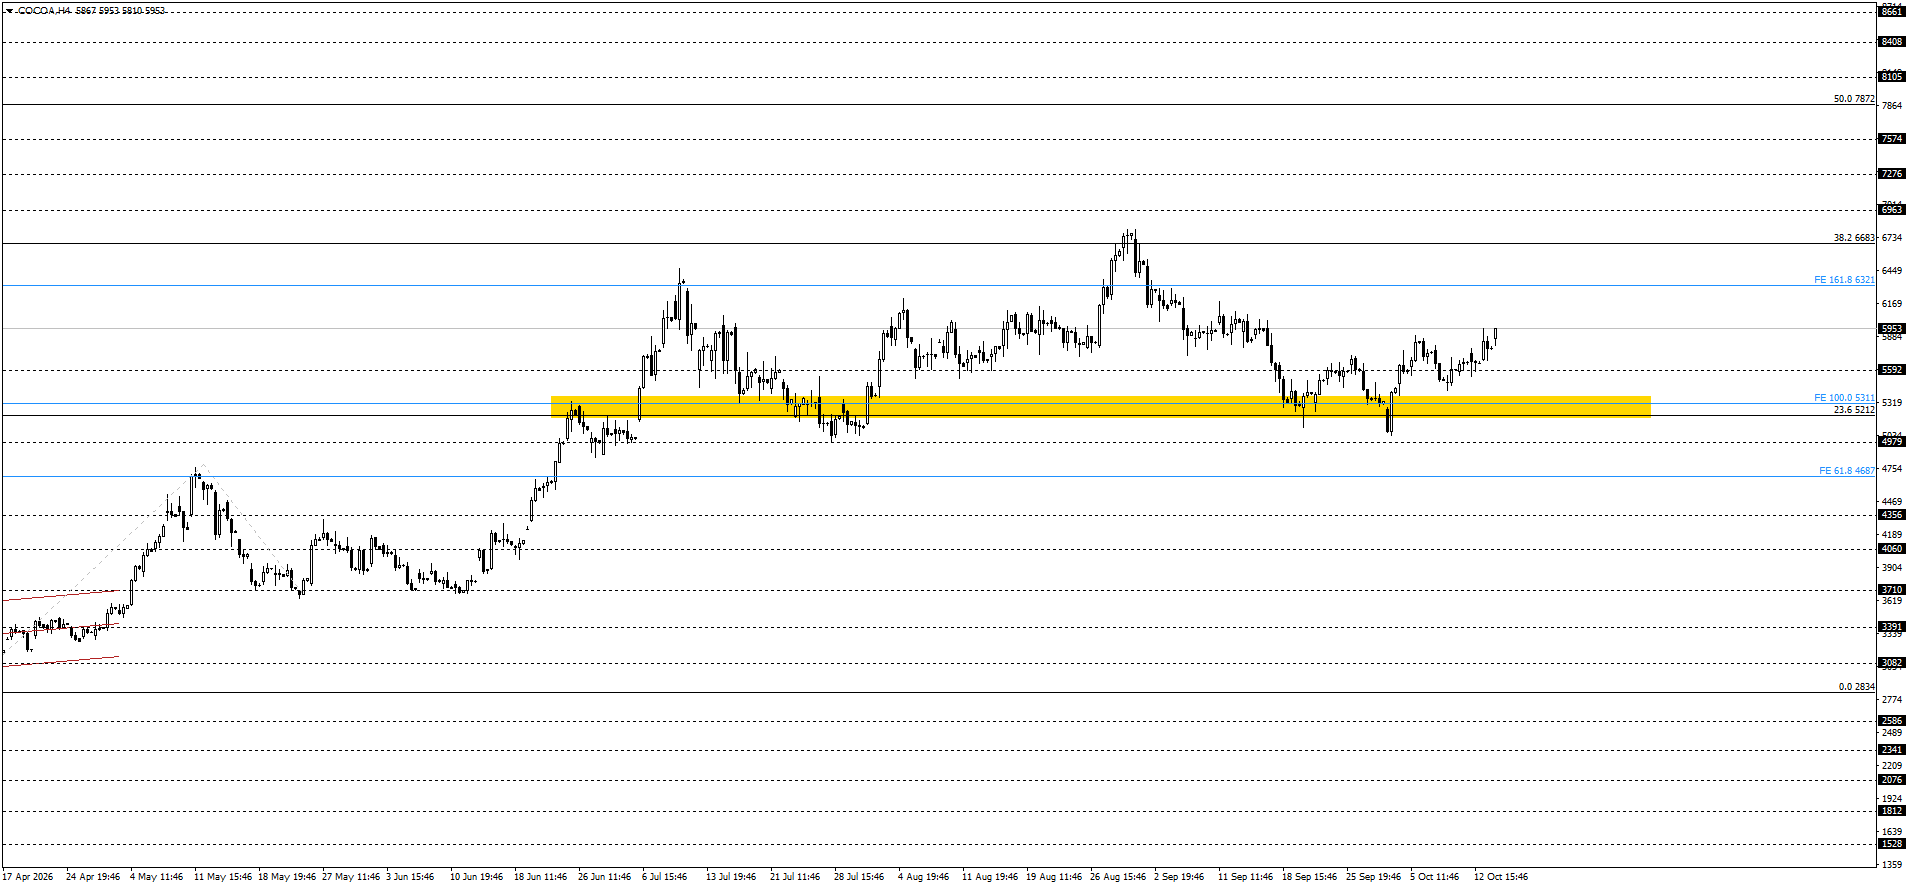The height and width of the screenshot is (888, 1916).
Task: Click the '0.0 2834' Fibonacci label
Action: coord(1856,687)
